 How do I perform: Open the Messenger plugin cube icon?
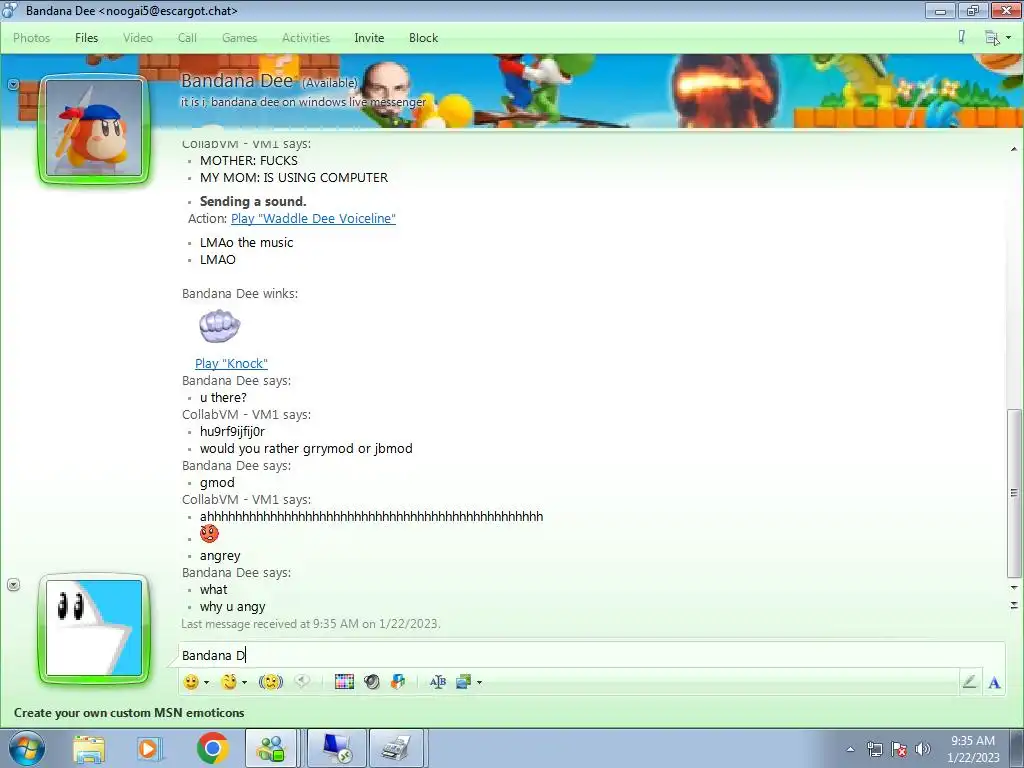398,682
